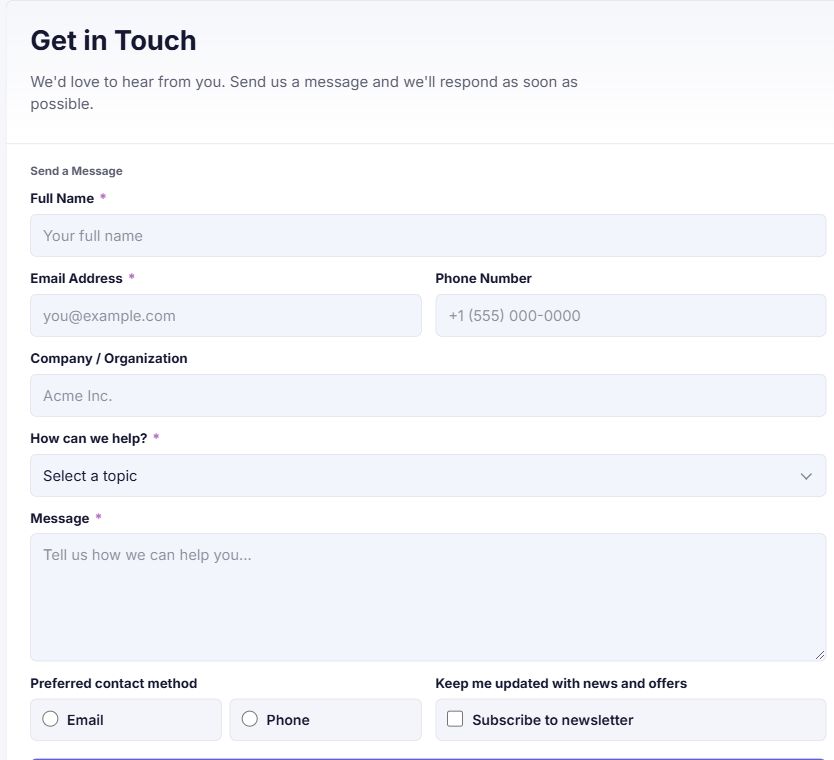834x760 pixels.
Task: Click the Send a Message section label
Action: [x=76, y=171]
